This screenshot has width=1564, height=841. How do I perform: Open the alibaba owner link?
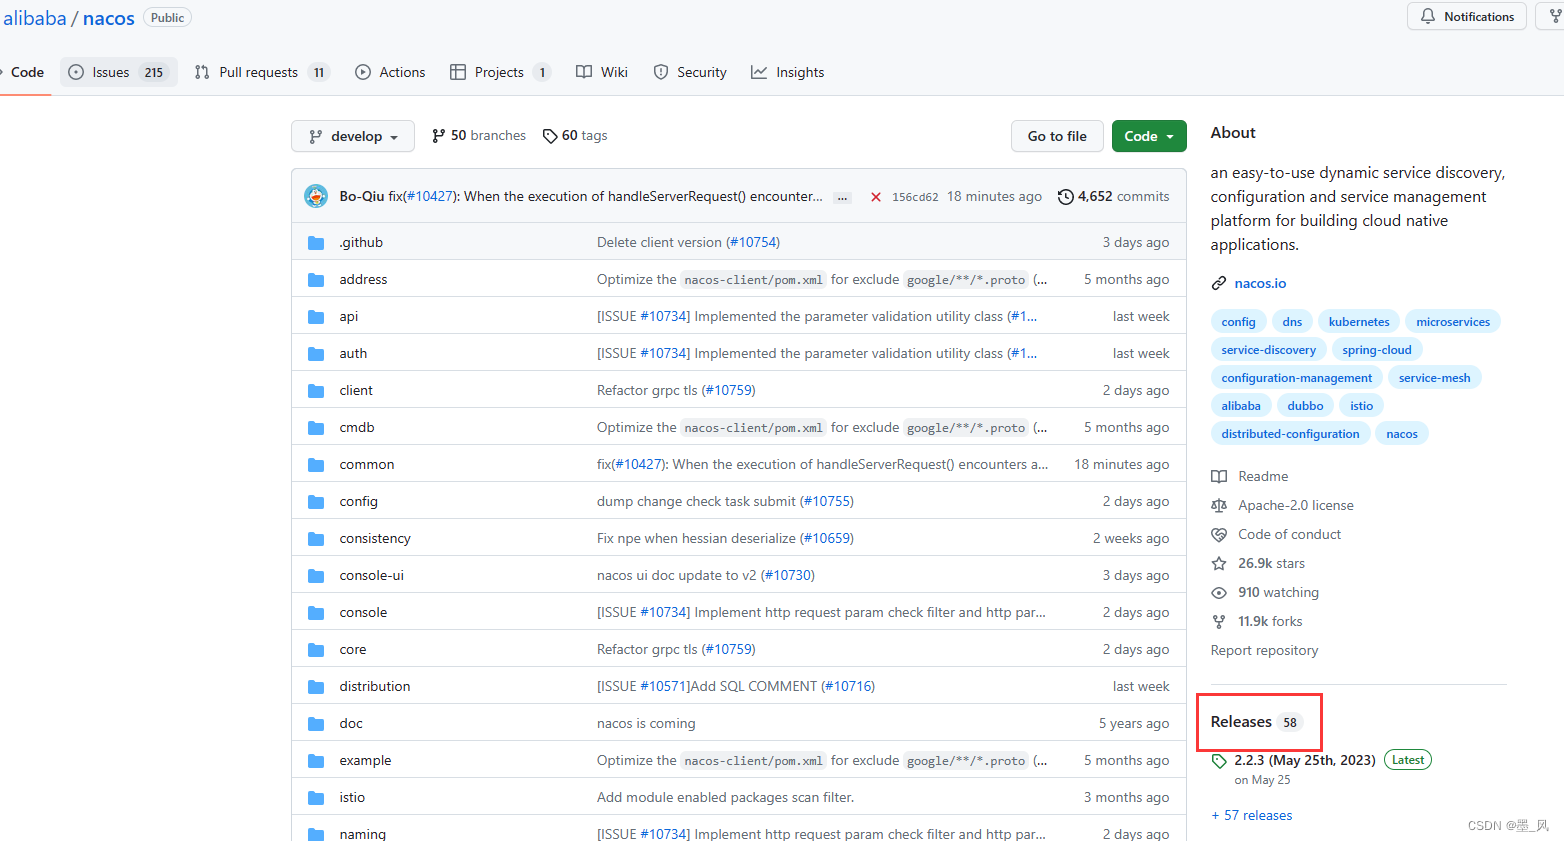[34, 18]
